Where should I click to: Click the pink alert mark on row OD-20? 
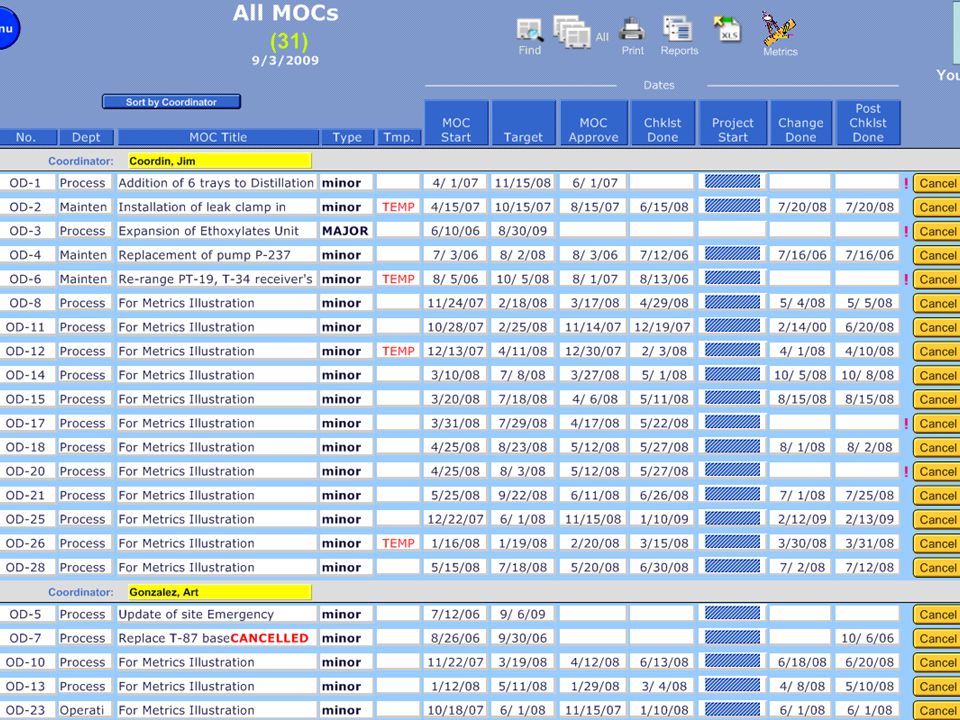coord(906,471)
